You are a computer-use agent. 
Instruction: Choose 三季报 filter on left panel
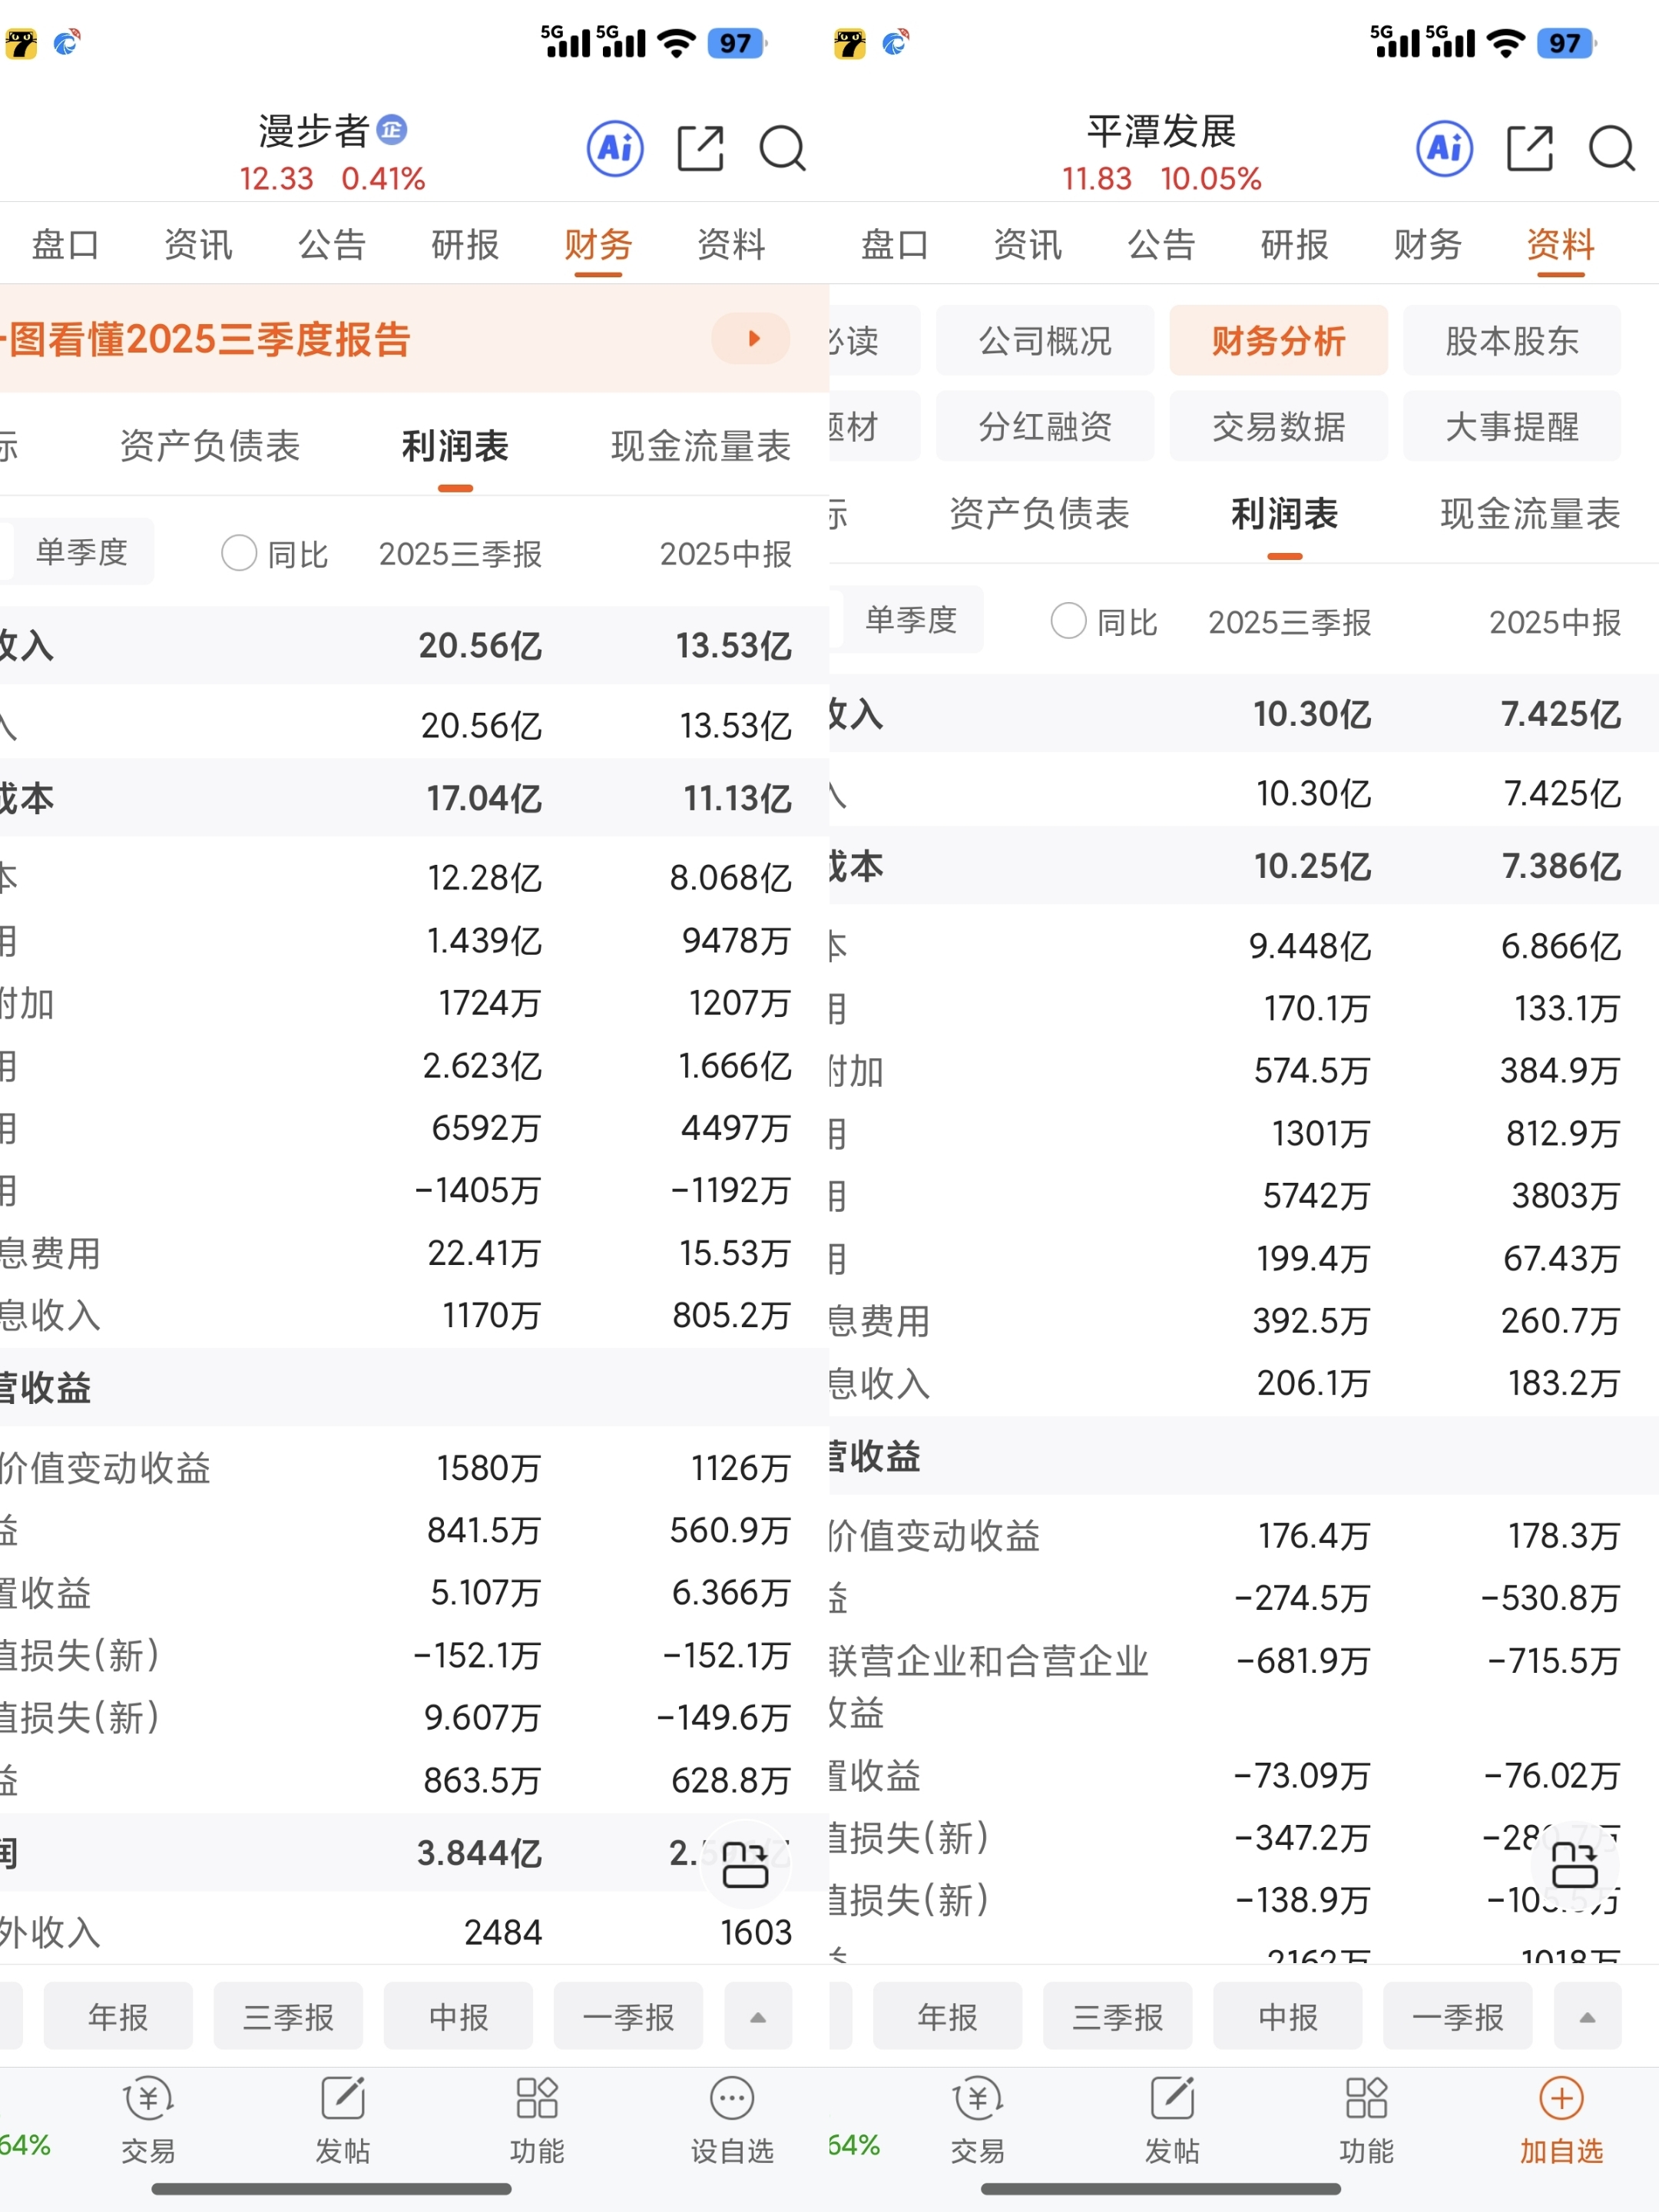[x=288, y=2017]
